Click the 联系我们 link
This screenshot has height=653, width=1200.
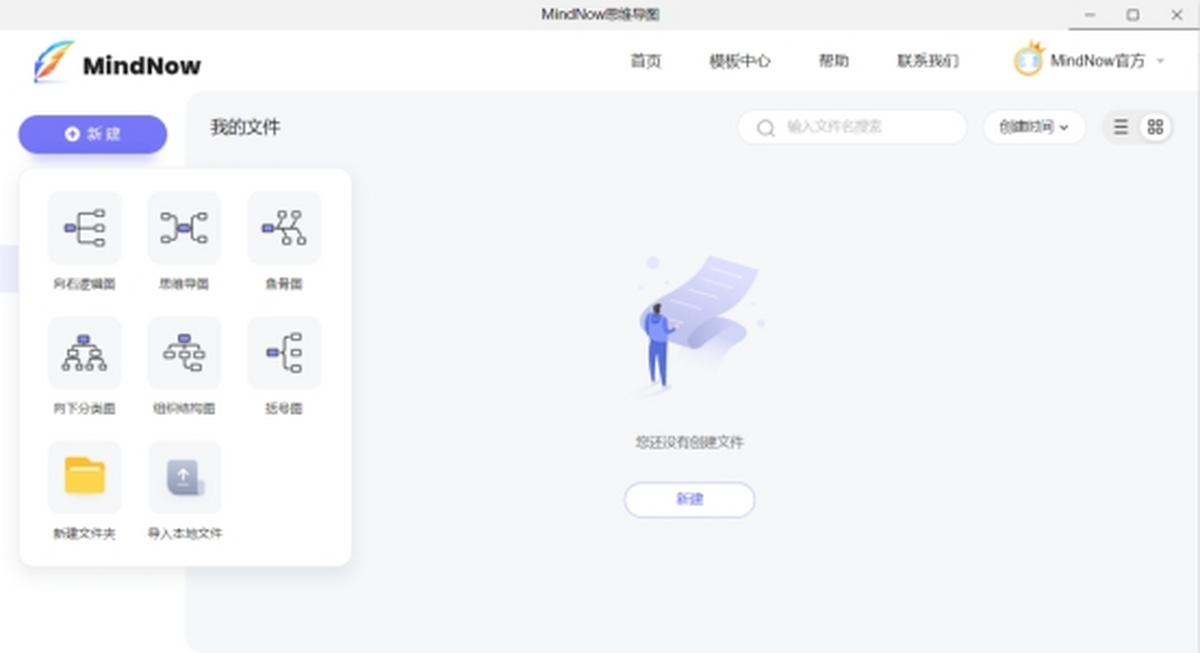tap(925, 61)
